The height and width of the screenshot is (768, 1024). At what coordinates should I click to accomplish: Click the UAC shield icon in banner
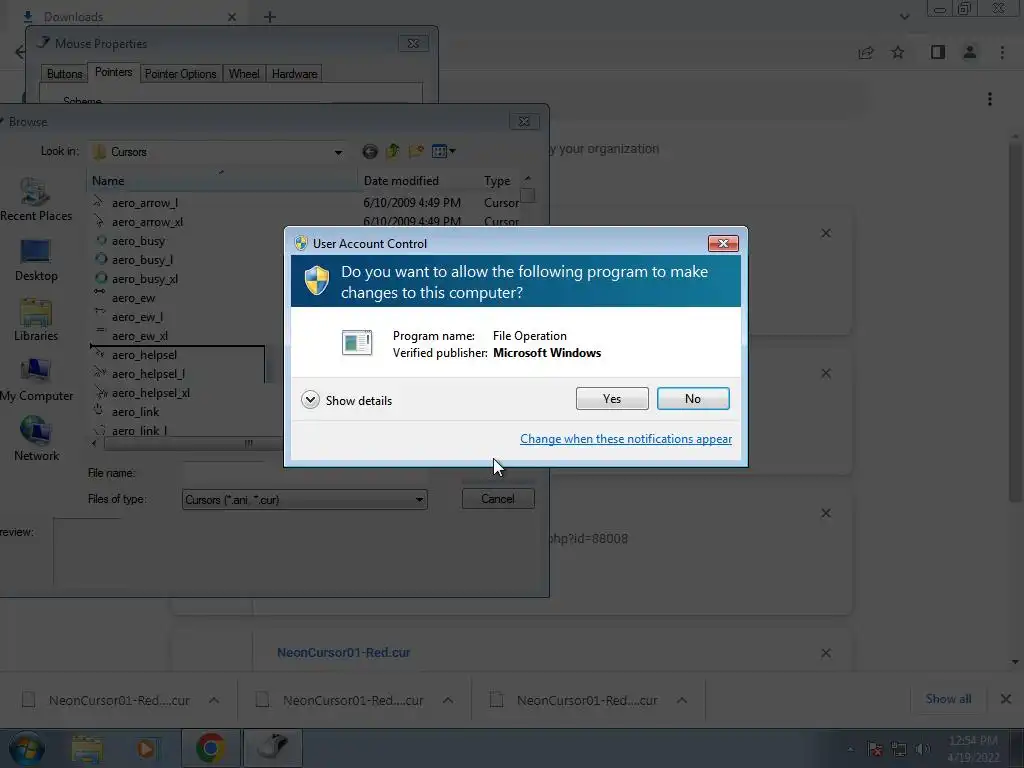pos(317,281)
